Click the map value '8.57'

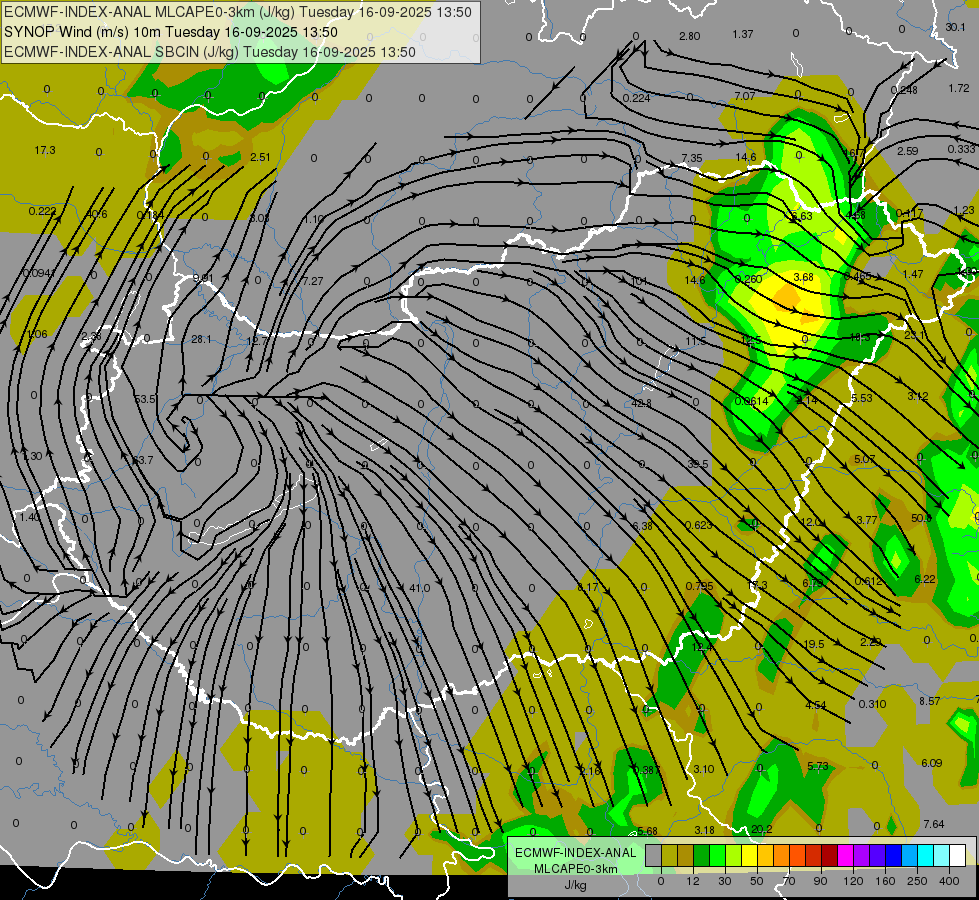coord(930,701)
